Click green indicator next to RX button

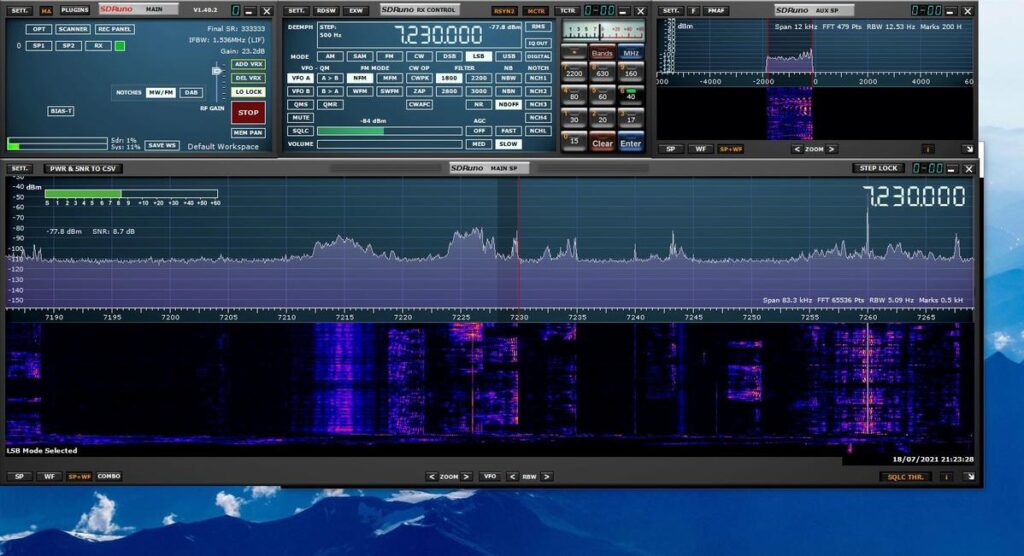[x=120, y=46]
